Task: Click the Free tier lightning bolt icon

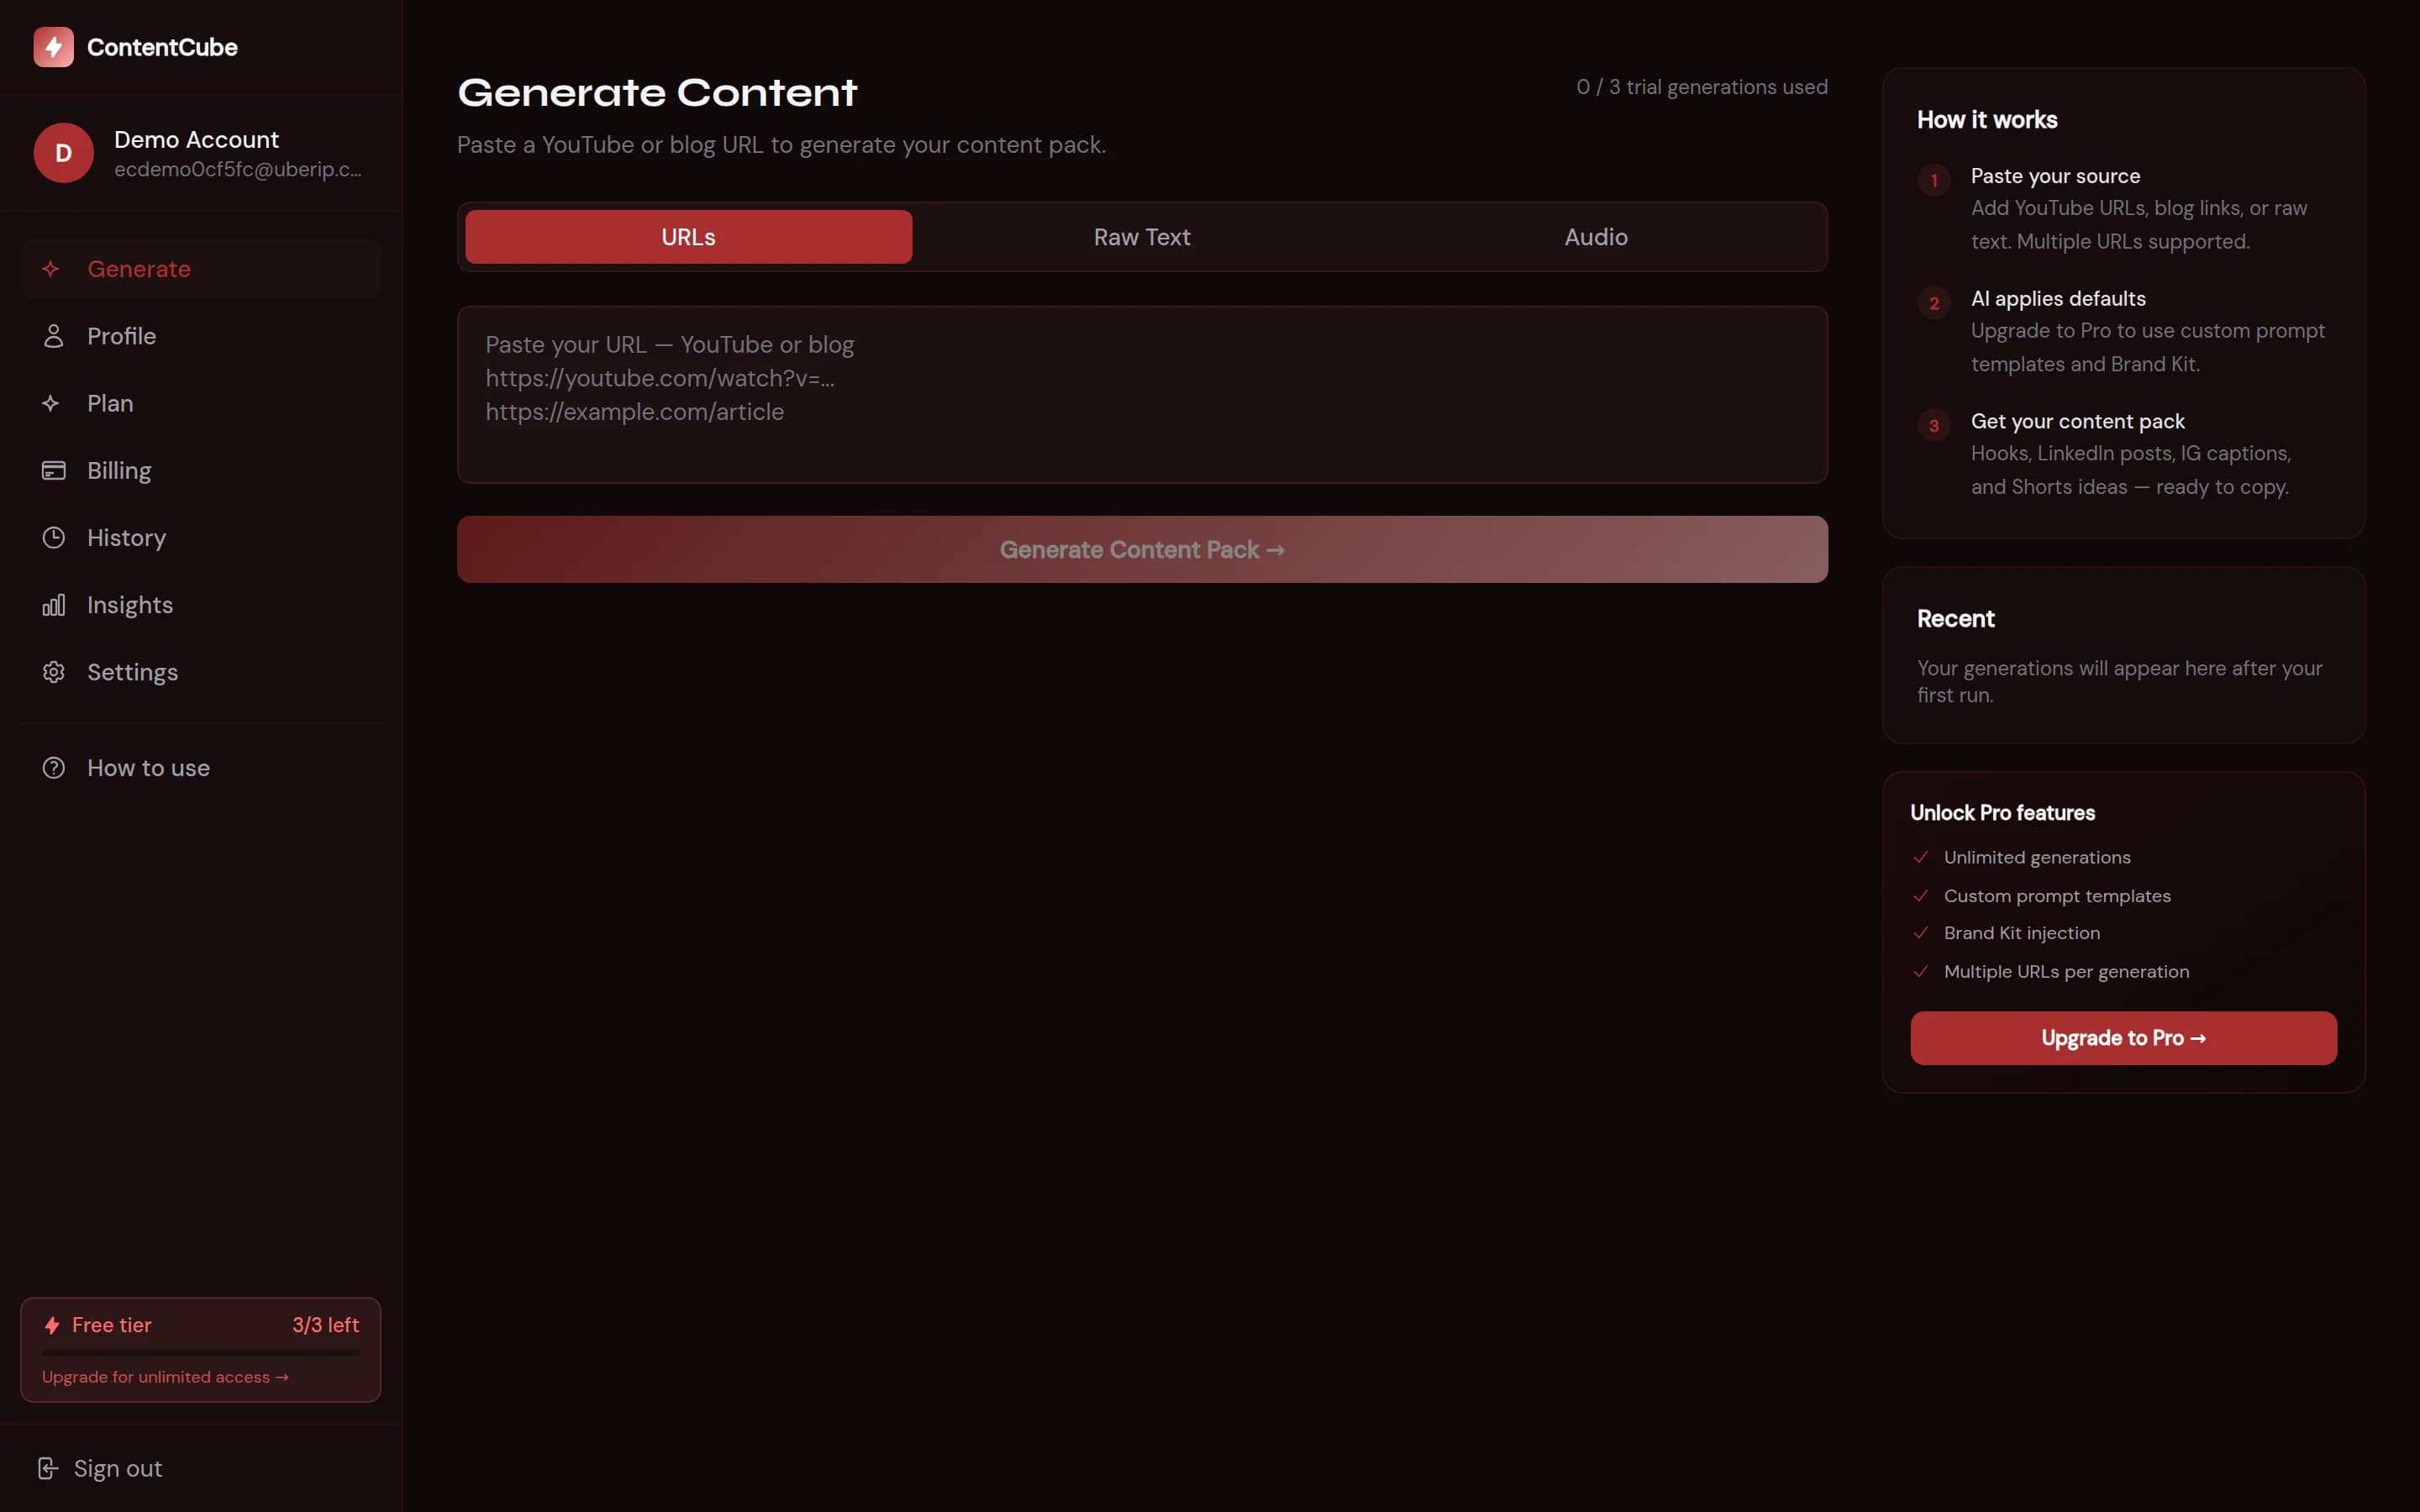Action: coord(52,1326)
